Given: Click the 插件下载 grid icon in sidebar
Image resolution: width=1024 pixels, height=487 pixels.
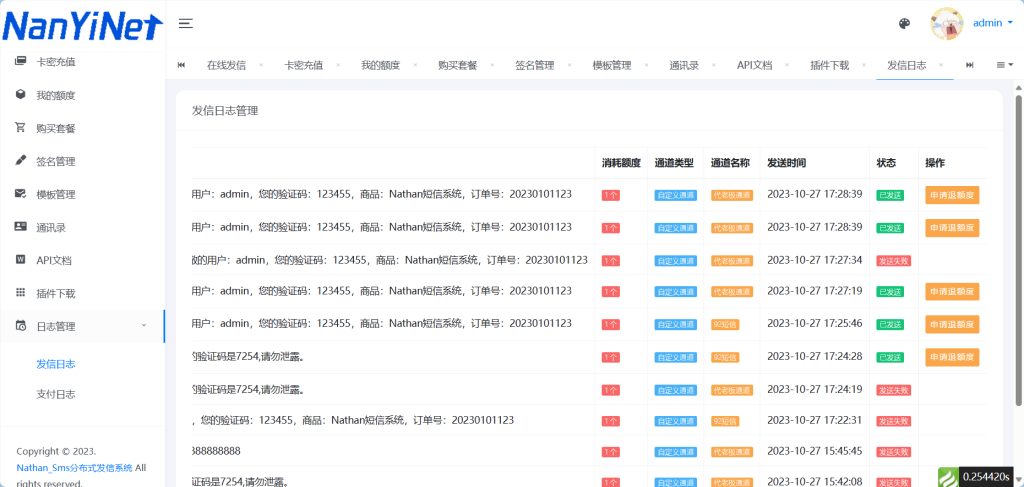Looking at the screenshot, I should (x=20, y=293).
